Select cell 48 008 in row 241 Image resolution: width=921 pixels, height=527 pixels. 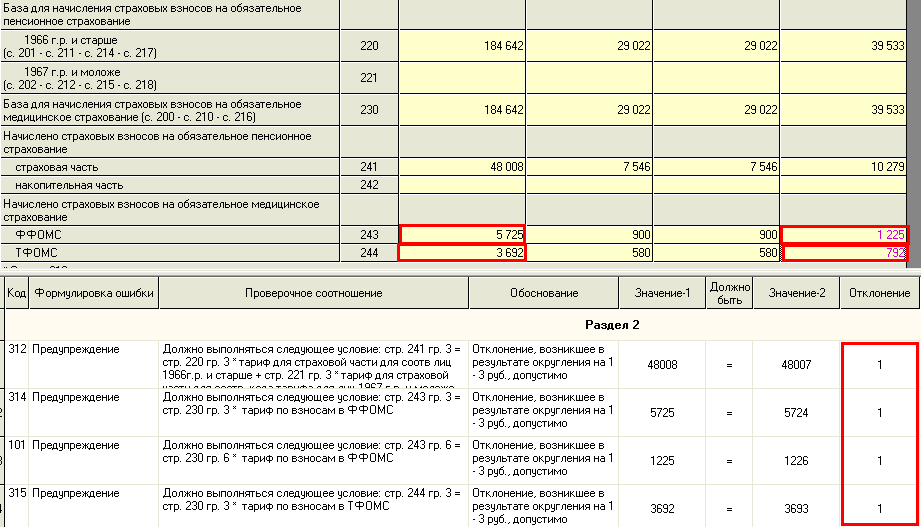pos(462,167)
